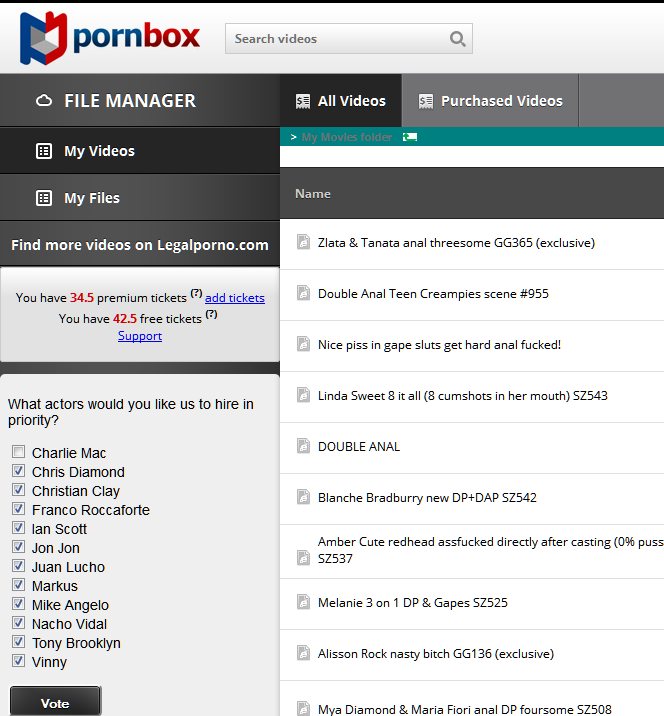Check the Charlie Mac checkbox

pyautogui.click(x=18, y=453)
